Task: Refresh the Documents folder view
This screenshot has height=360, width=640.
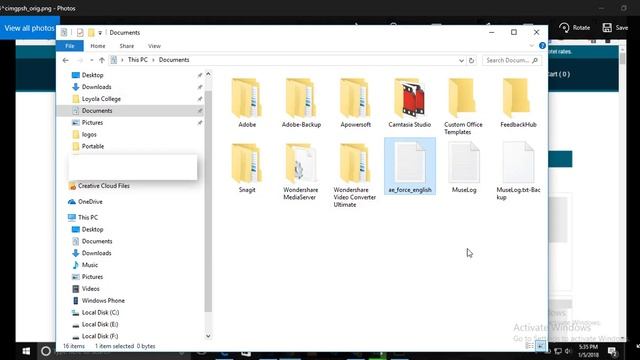Action: [x=471, y=60]
